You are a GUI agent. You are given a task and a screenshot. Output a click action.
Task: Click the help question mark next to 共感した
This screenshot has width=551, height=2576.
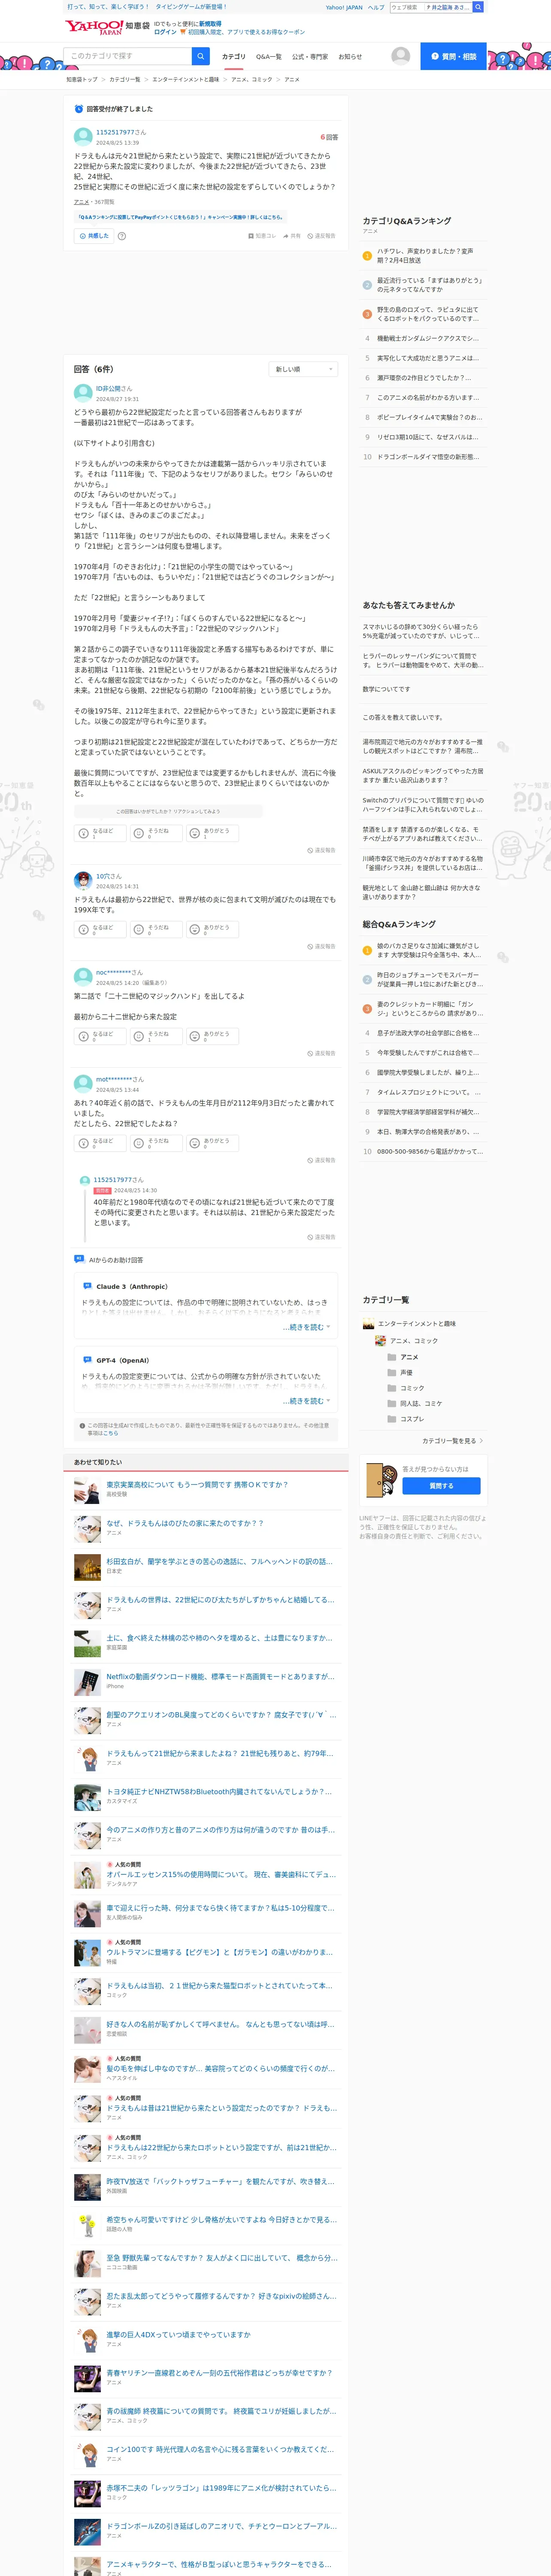122,236
